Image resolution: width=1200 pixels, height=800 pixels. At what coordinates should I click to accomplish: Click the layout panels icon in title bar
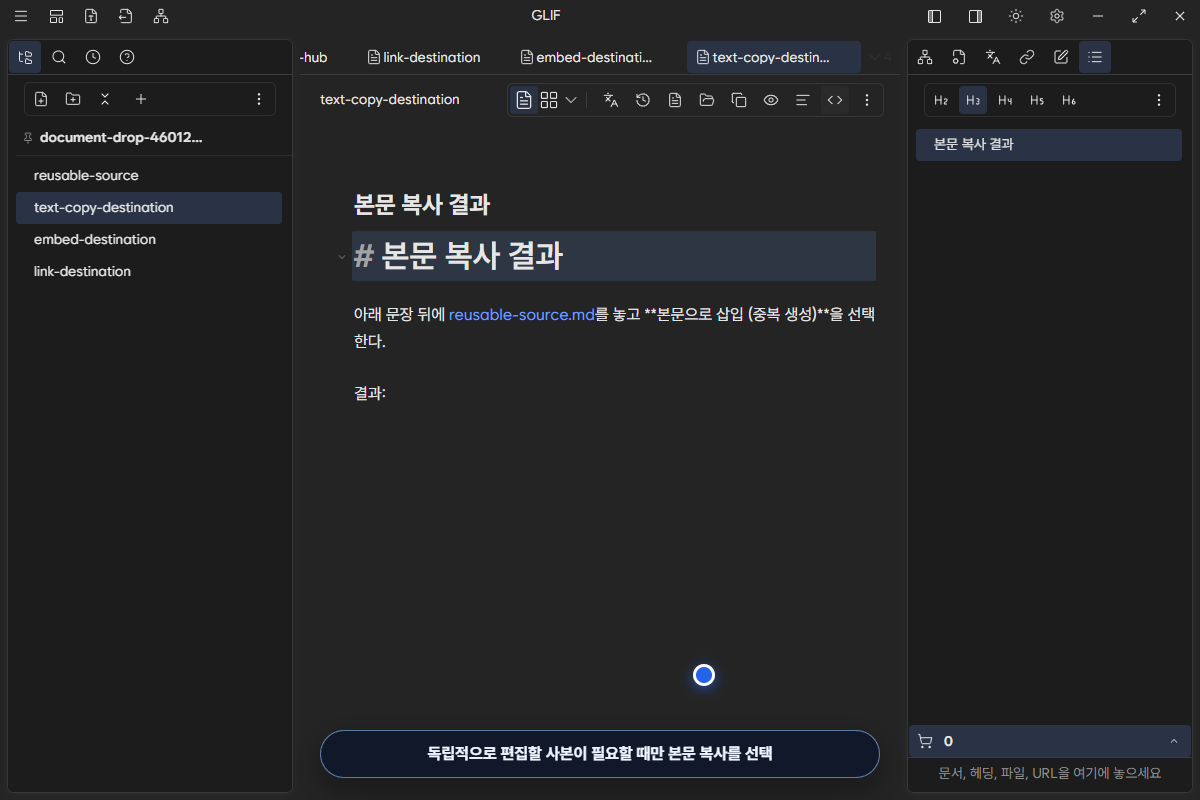click(57, 16)
